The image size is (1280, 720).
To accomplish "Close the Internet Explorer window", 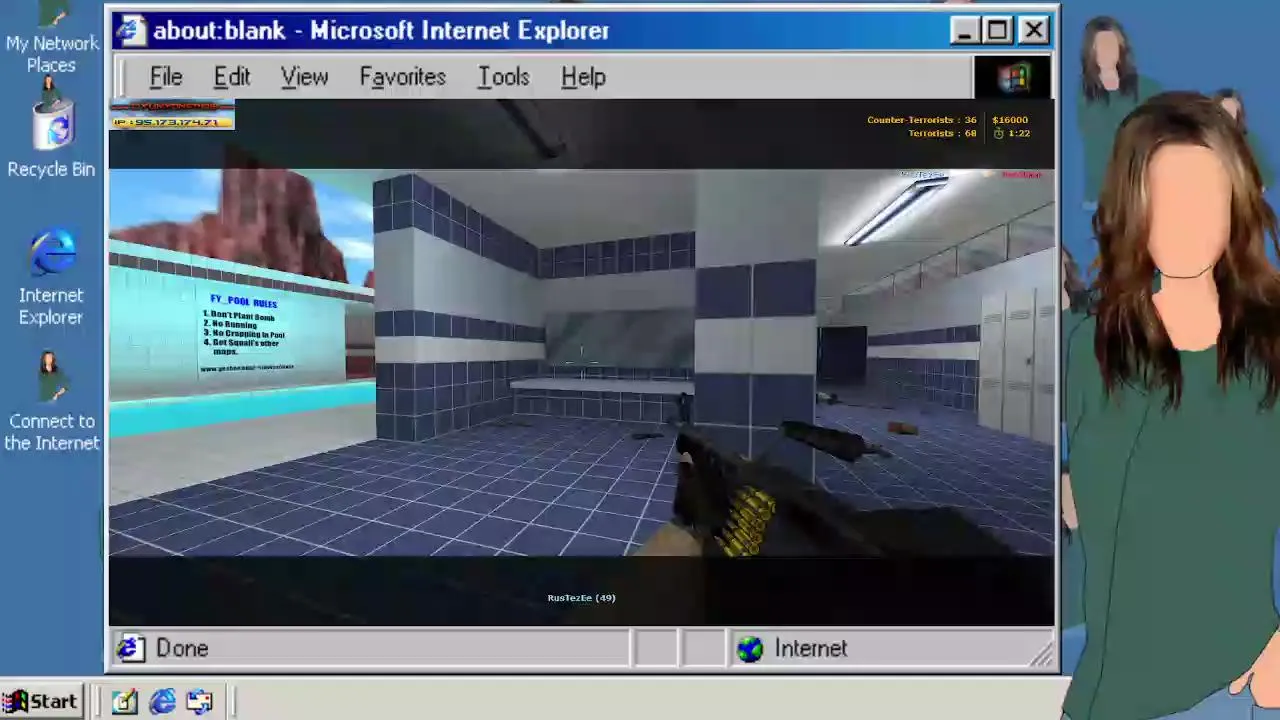I will coord(1034,31).
